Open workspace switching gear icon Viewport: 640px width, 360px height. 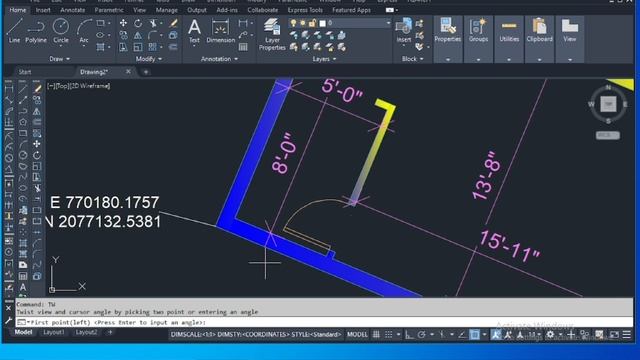(550, 335)
